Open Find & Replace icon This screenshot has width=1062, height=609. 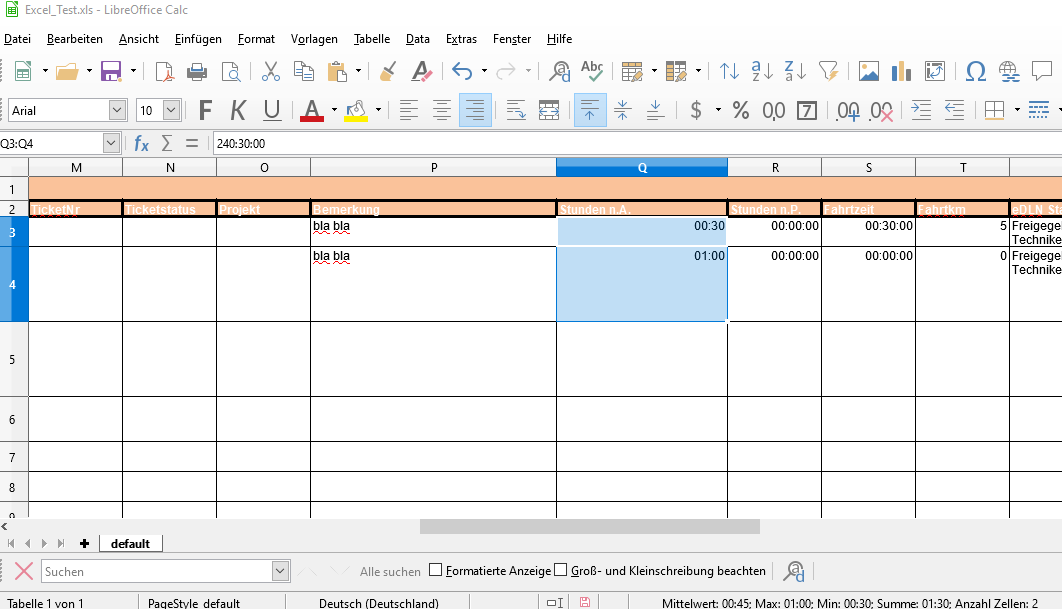pyautogui.click(x=559, y=71)
